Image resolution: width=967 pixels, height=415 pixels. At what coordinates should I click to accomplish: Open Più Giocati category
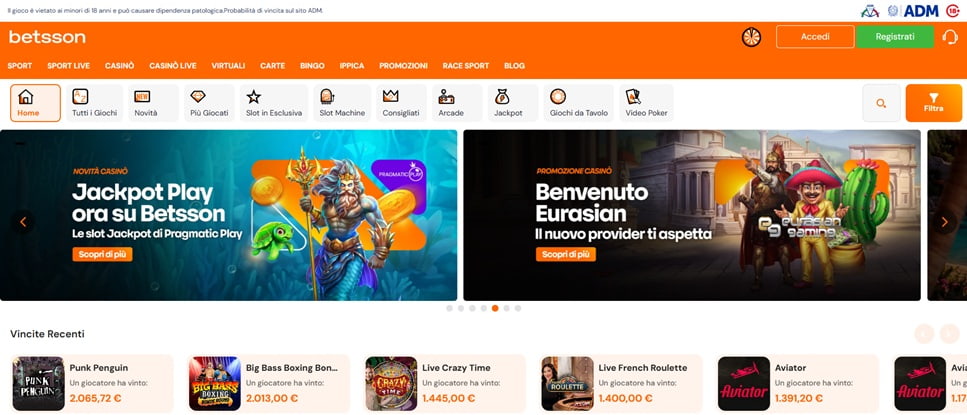(209, 103)
